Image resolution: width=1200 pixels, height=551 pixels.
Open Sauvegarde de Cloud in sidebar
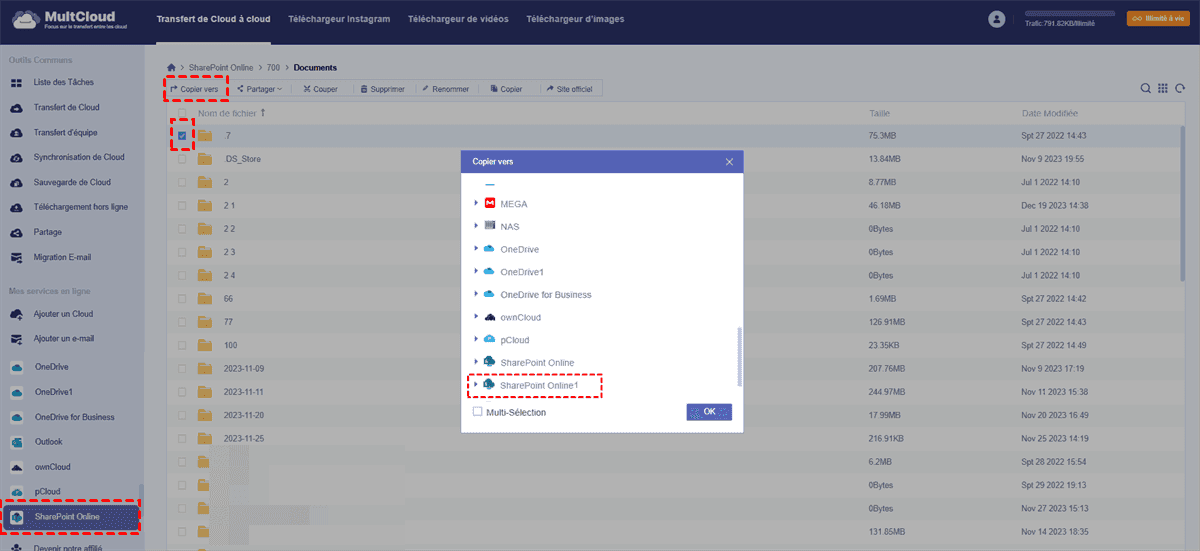pyautogui.click(x=72, y=182)
